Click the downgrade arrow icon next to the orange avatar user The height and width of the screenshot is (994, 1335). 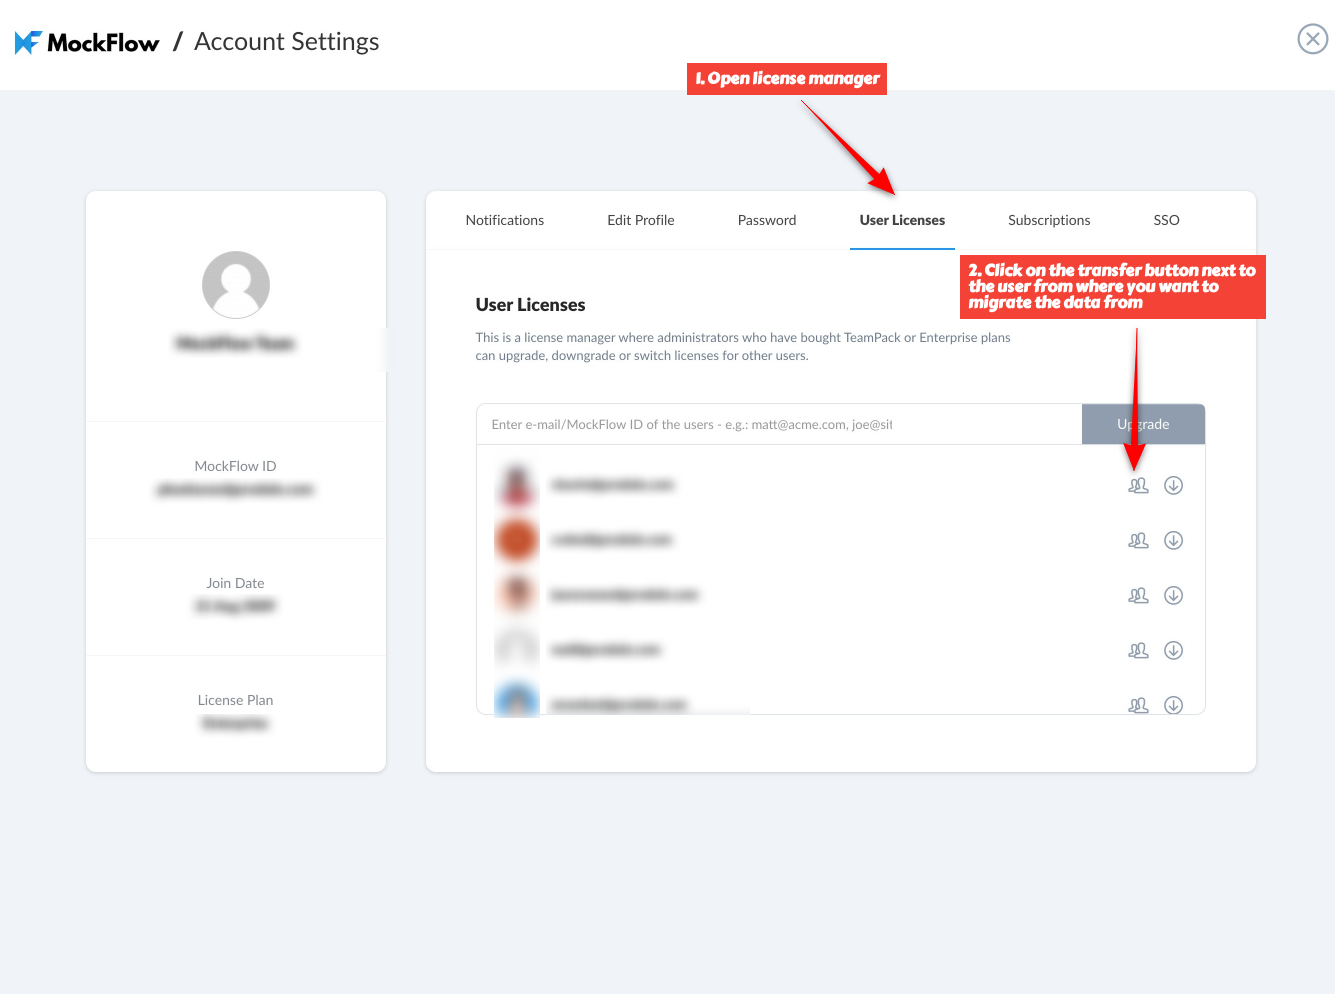point(1174,540)
